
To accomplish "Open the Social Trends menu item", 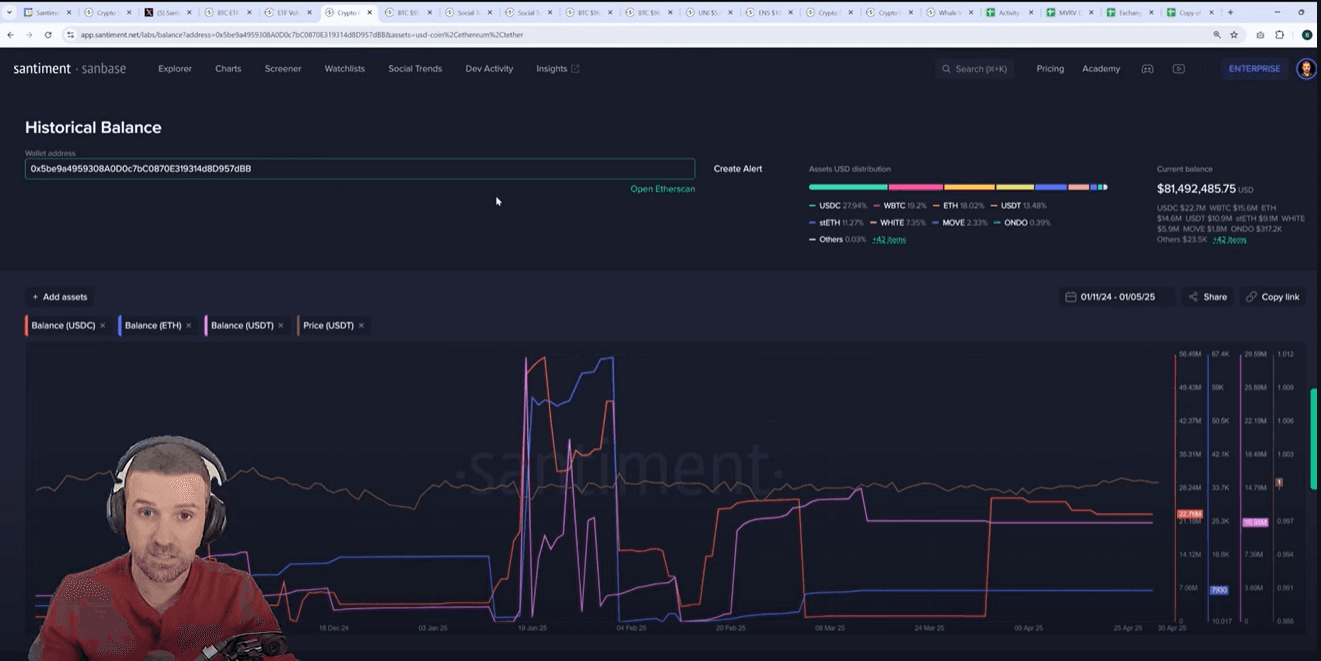I will [415, 69].
